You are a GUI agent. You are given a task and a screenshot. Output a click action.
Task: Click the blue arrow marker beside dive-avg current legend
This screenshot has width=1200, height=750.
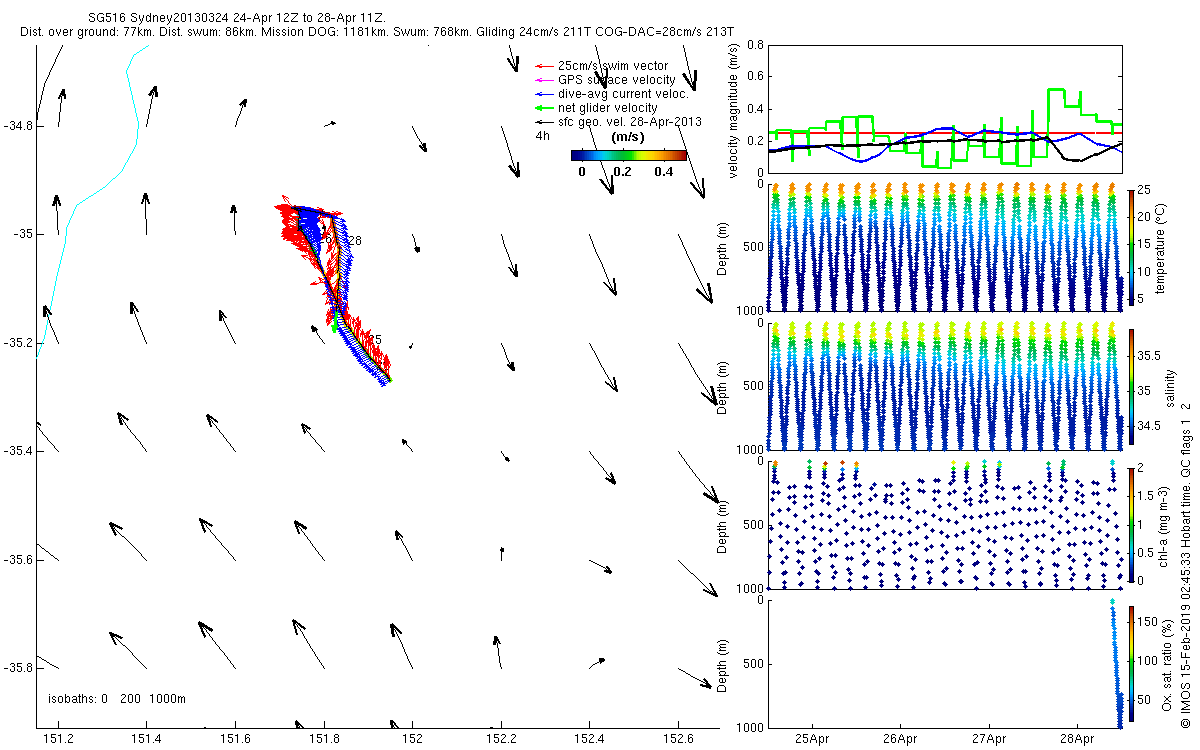[545, 94]
